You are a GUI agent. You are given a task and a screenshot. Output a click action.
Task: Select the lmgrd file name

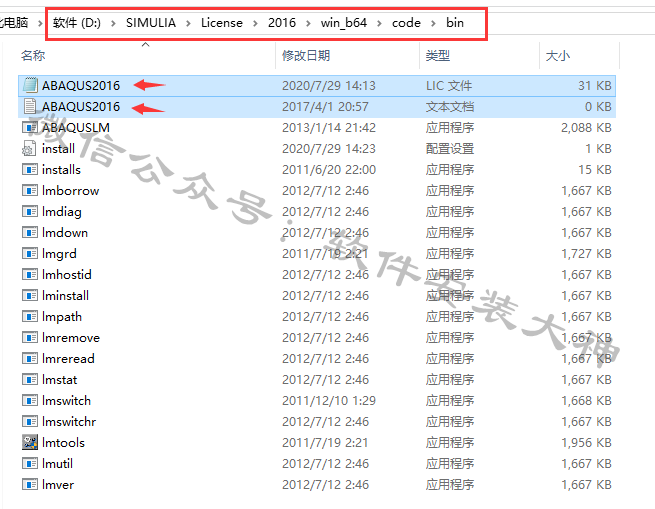pyautogui.click(x=59, y=254)
